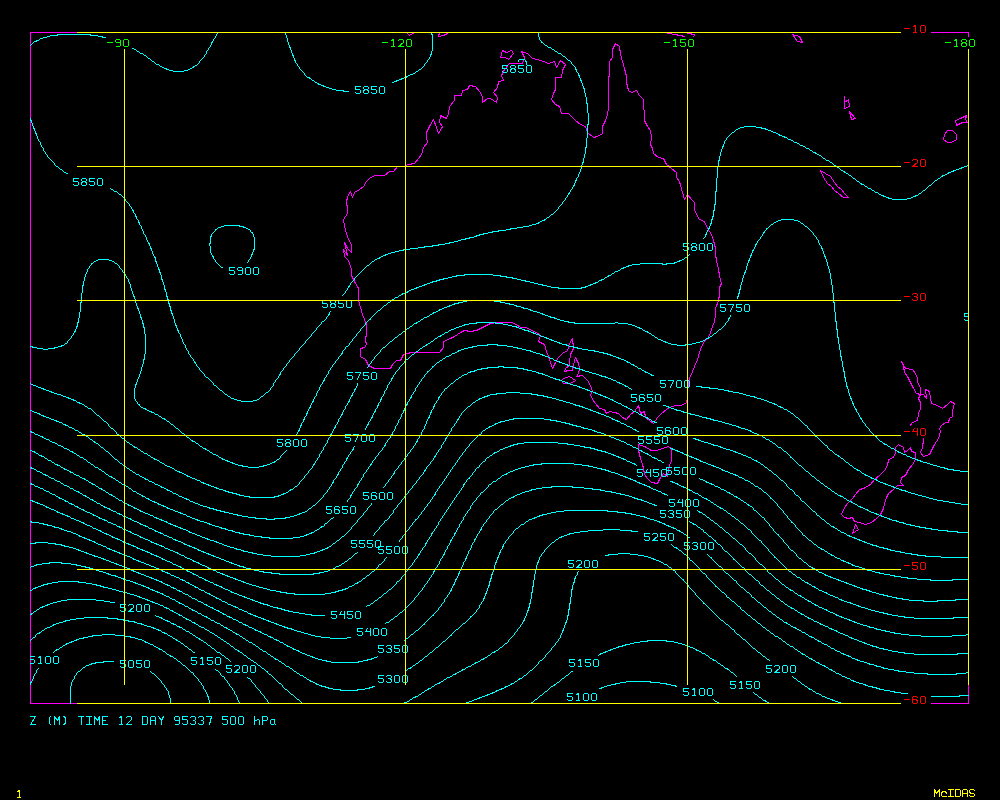The image size is (1000, 800).
Task: Click the -50 latitude label
Action: coord(914,566)
